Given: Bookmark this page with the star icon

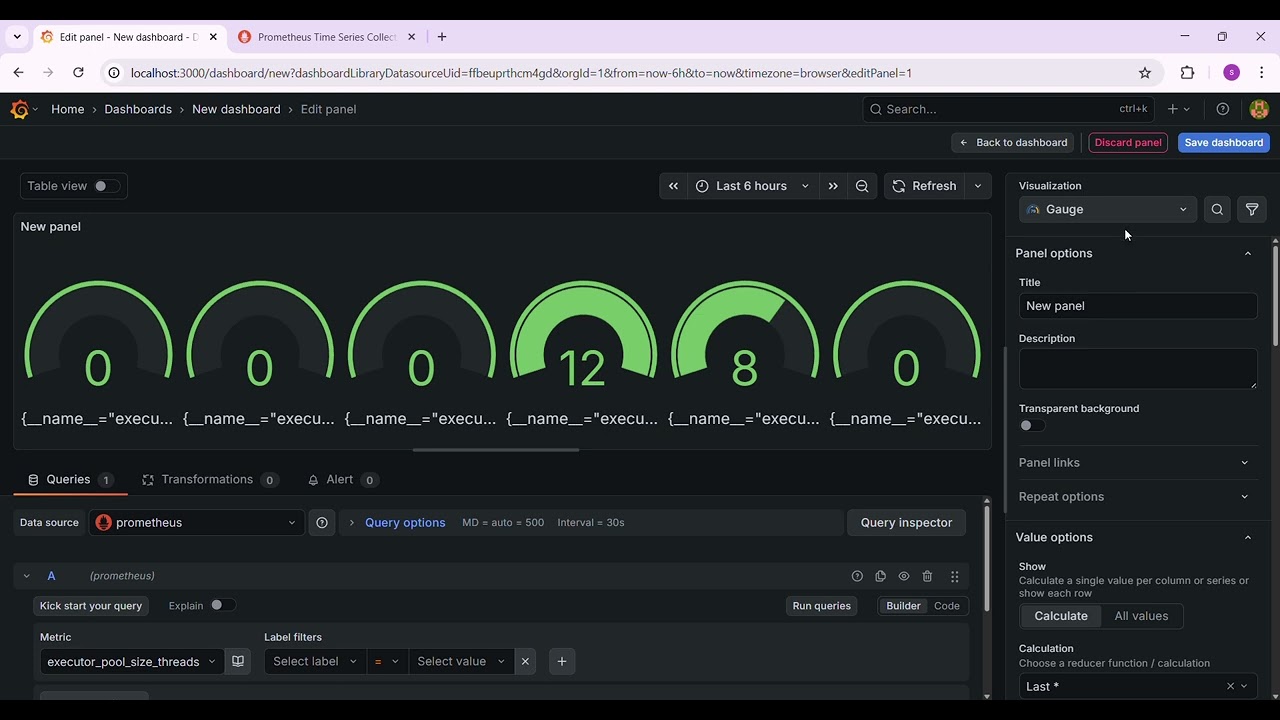Looking at the screenshot, I should tap(1145, 73).
